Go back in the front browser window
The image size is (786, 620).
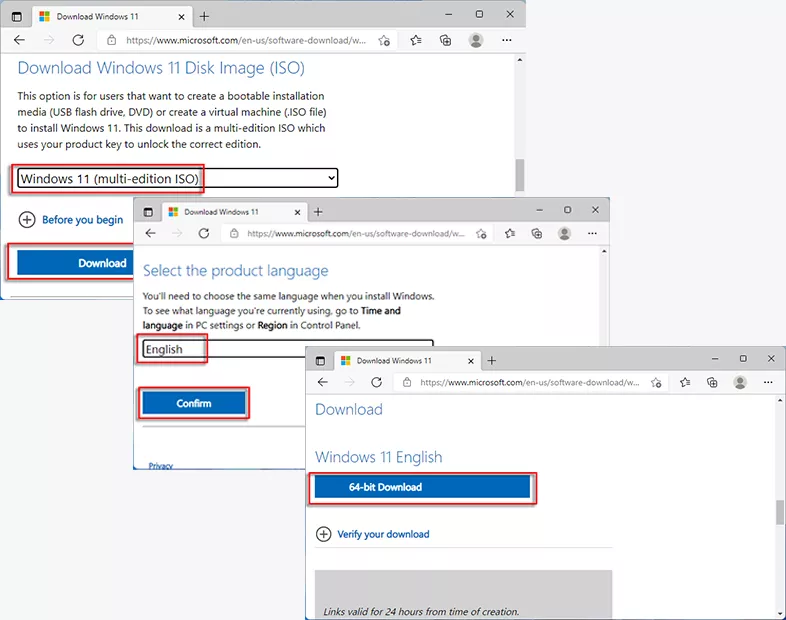[323, 382]
